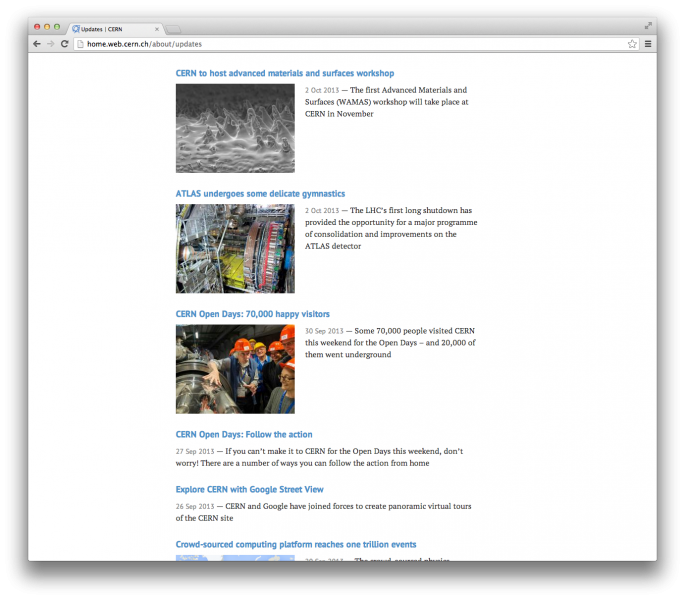
Task: Open a new tab with the tab button
Action: (173, 30)
